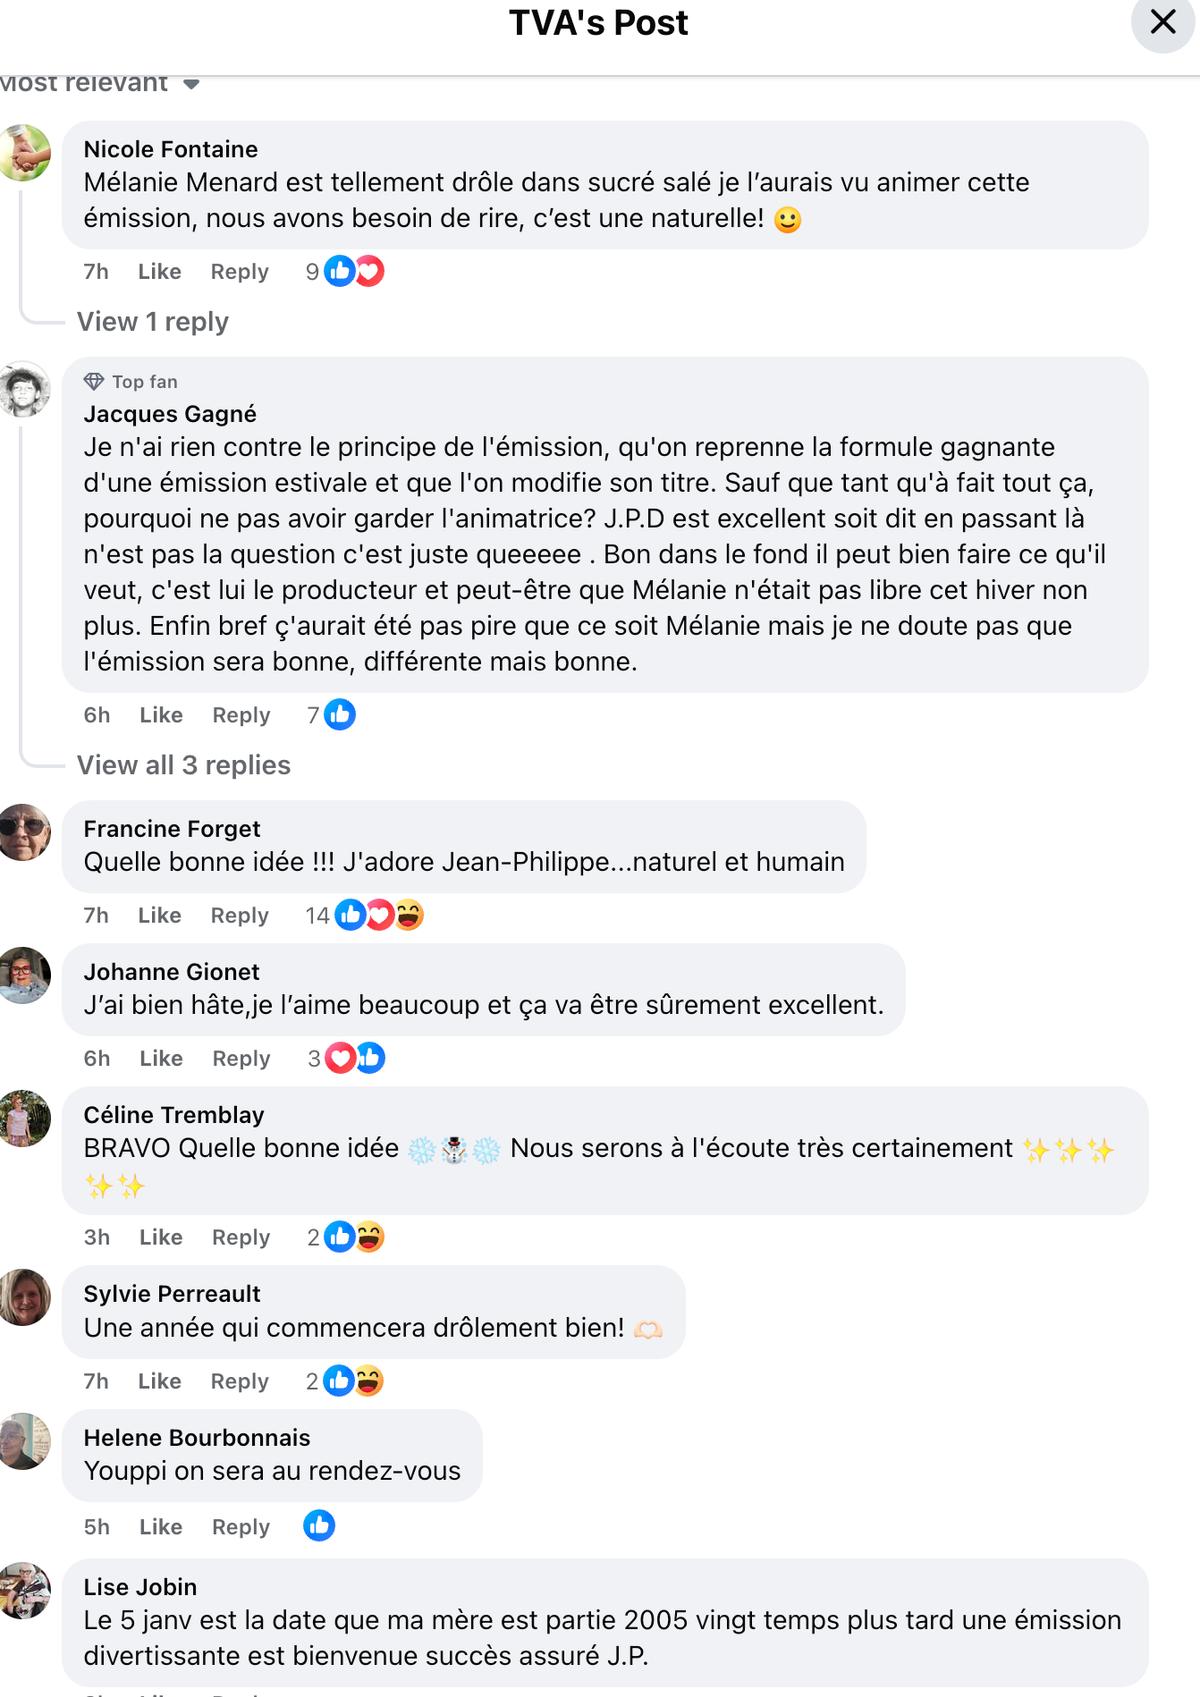
Task: Close the TVA's Post dialog
Action: tap(1162, 22)
